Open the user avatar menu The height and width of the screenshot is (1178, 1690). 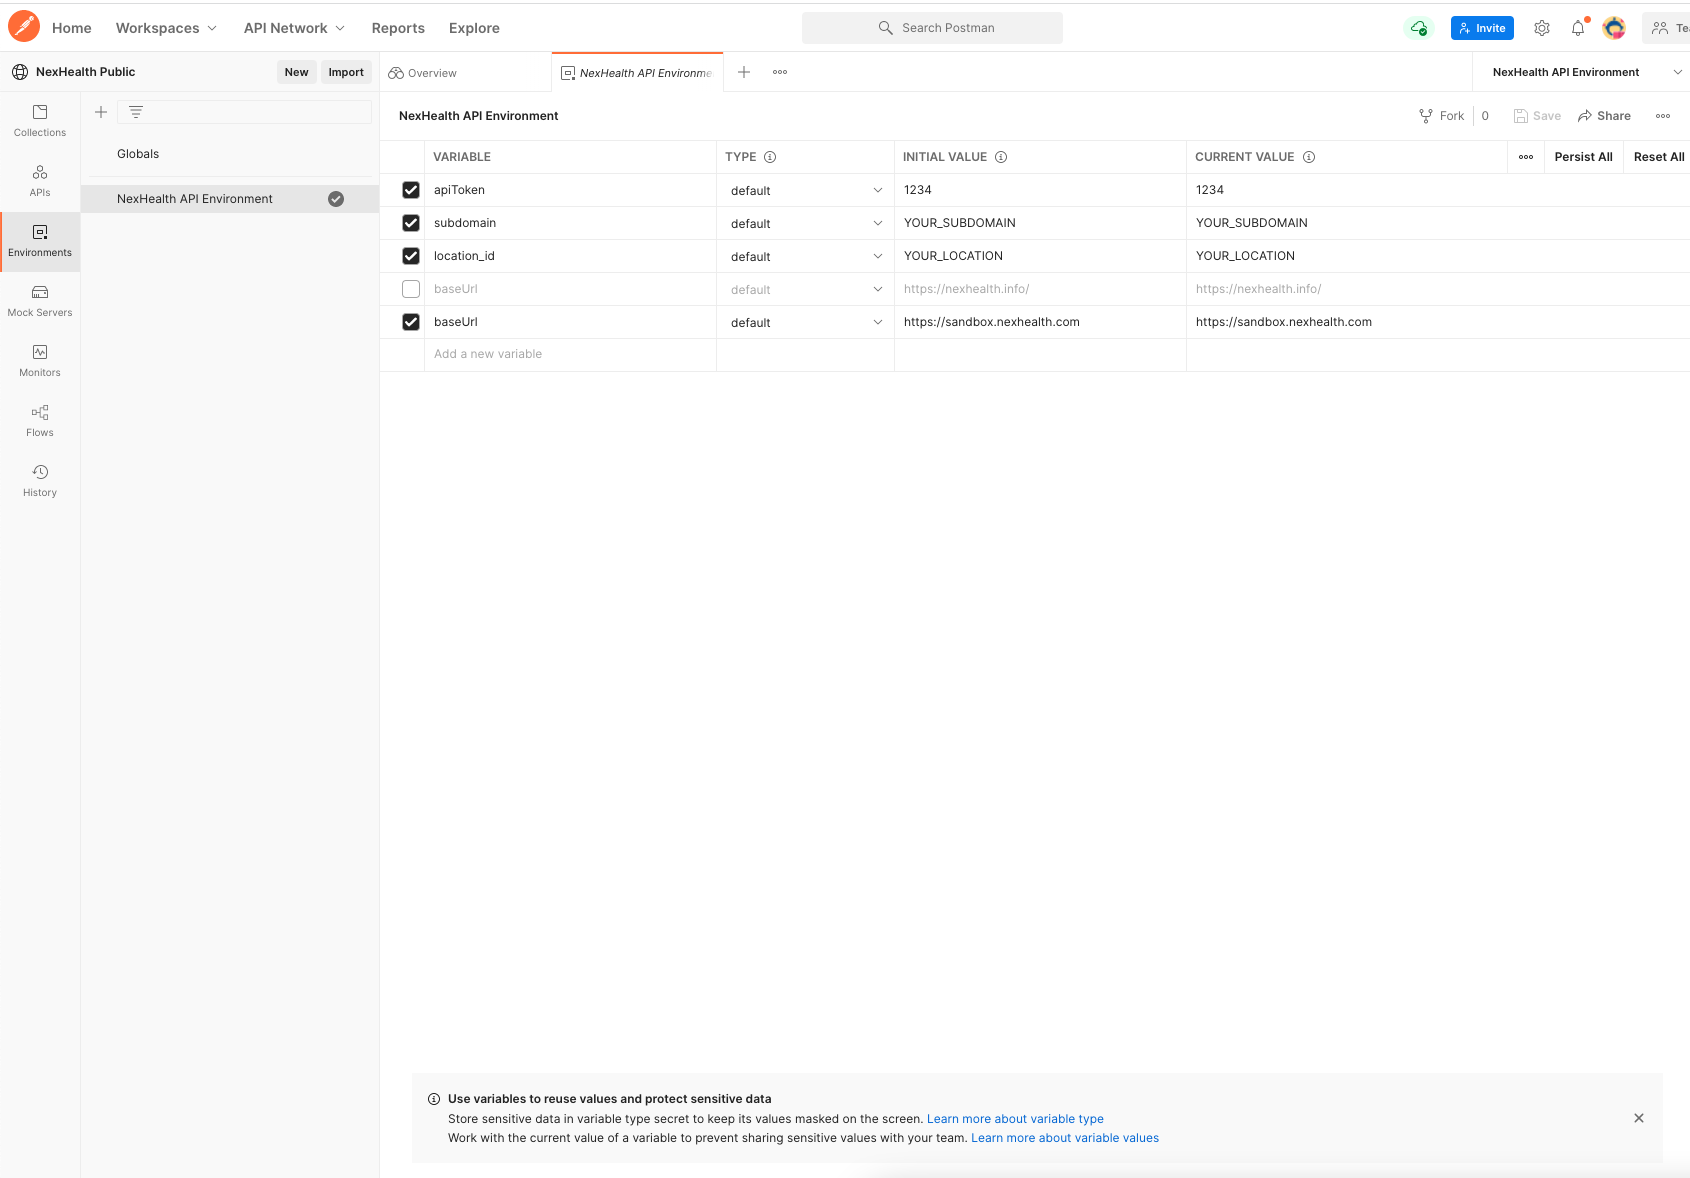(1614, 28)
